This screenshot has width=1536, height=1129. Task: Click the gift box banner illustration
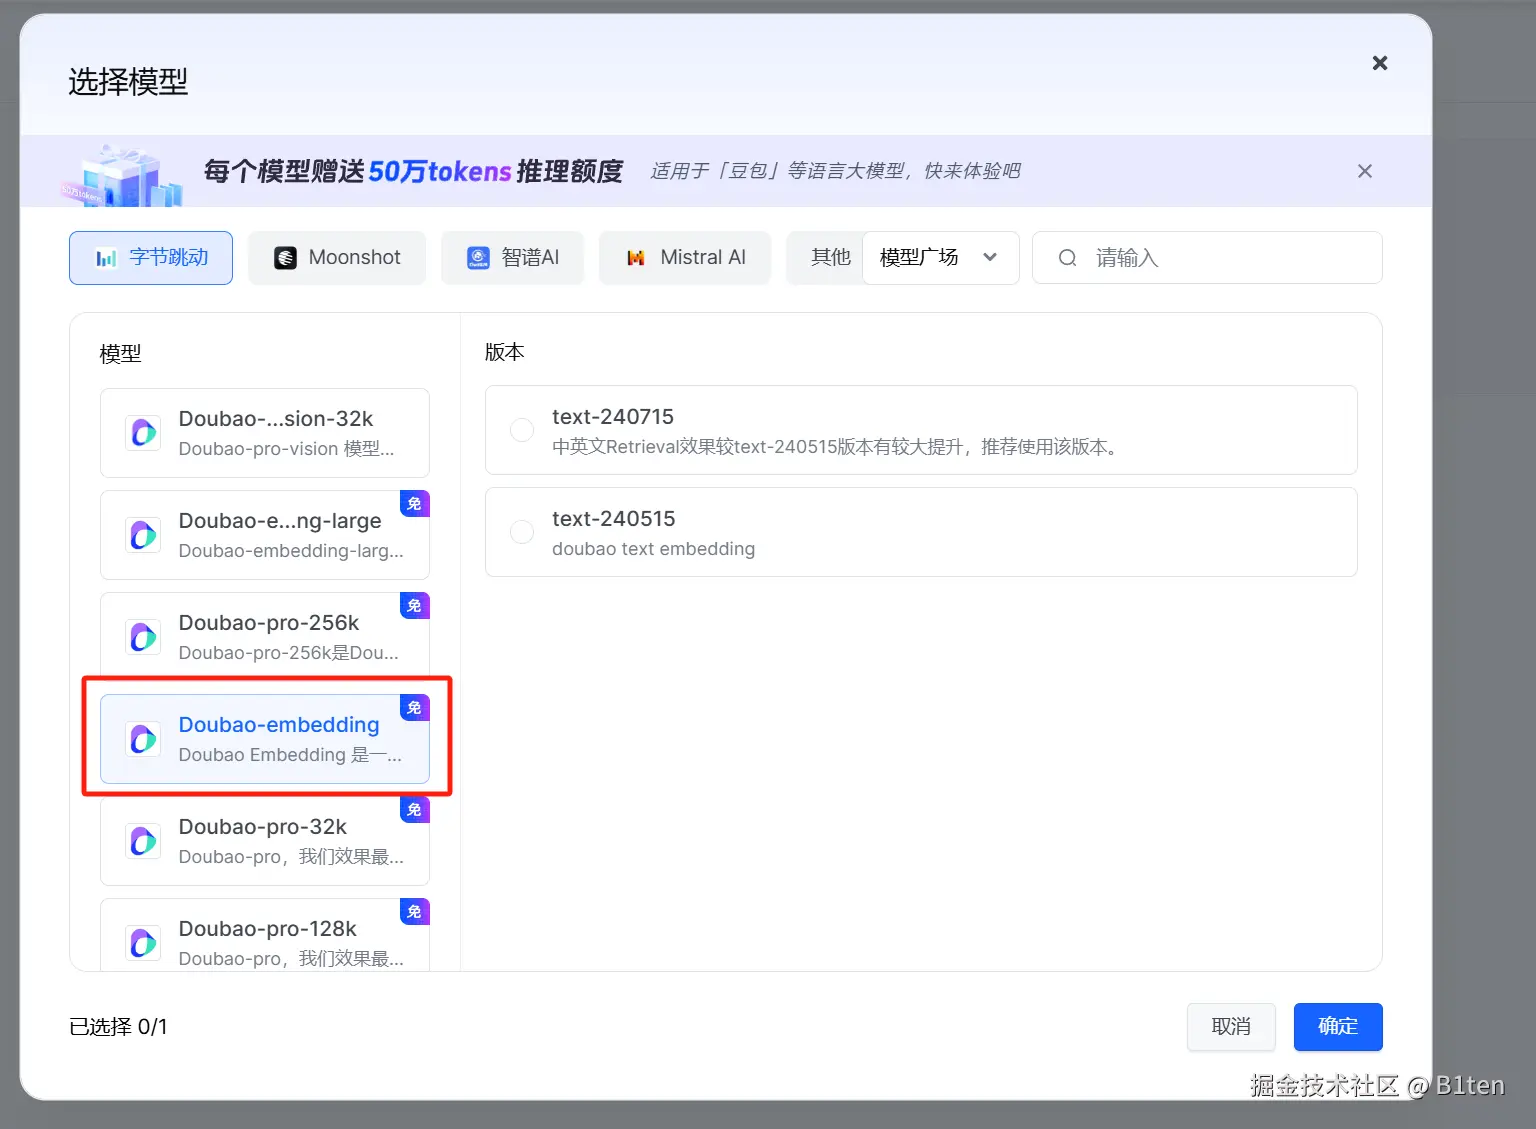(x=122, y=175)
